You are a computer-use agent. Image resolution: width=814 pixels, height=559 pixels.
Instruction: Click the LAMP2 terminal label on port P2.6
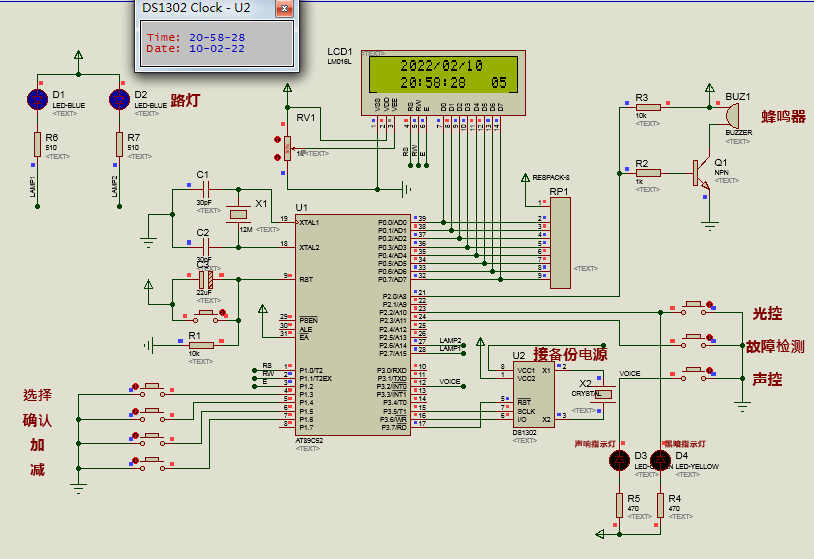[450, 340]
